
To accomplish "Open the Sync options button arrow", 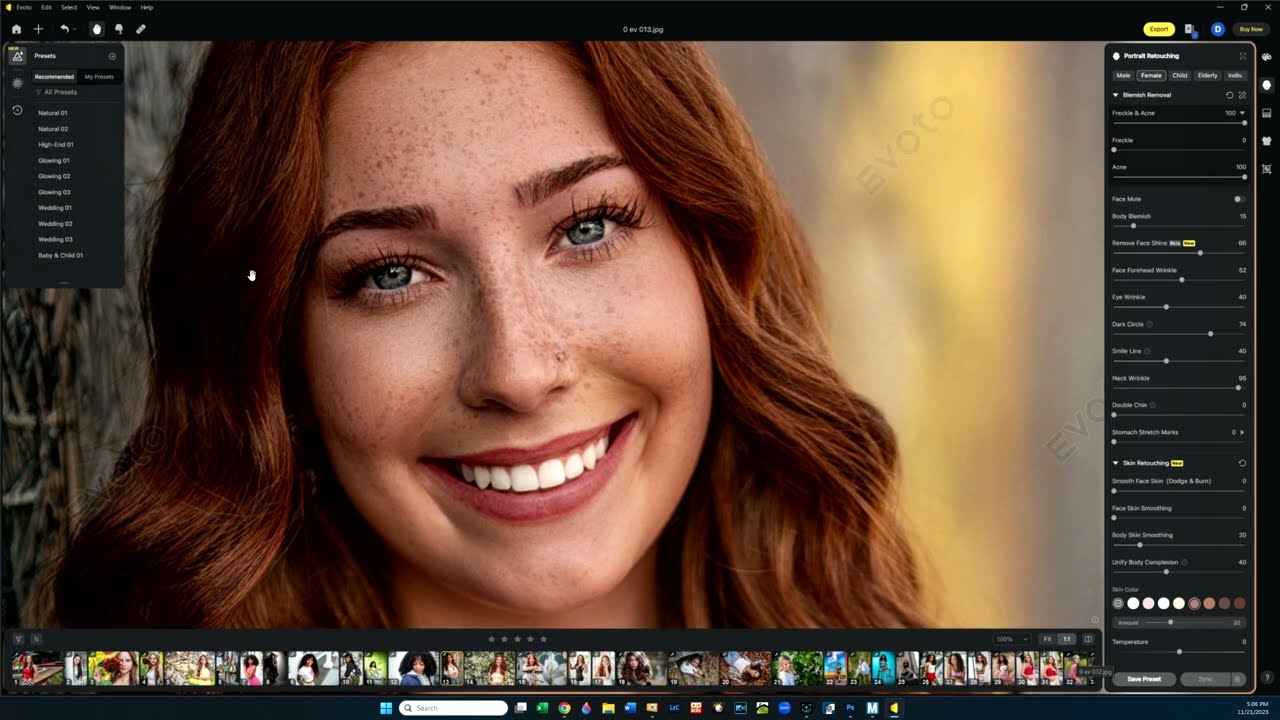I will click(x=1238, y=679).
